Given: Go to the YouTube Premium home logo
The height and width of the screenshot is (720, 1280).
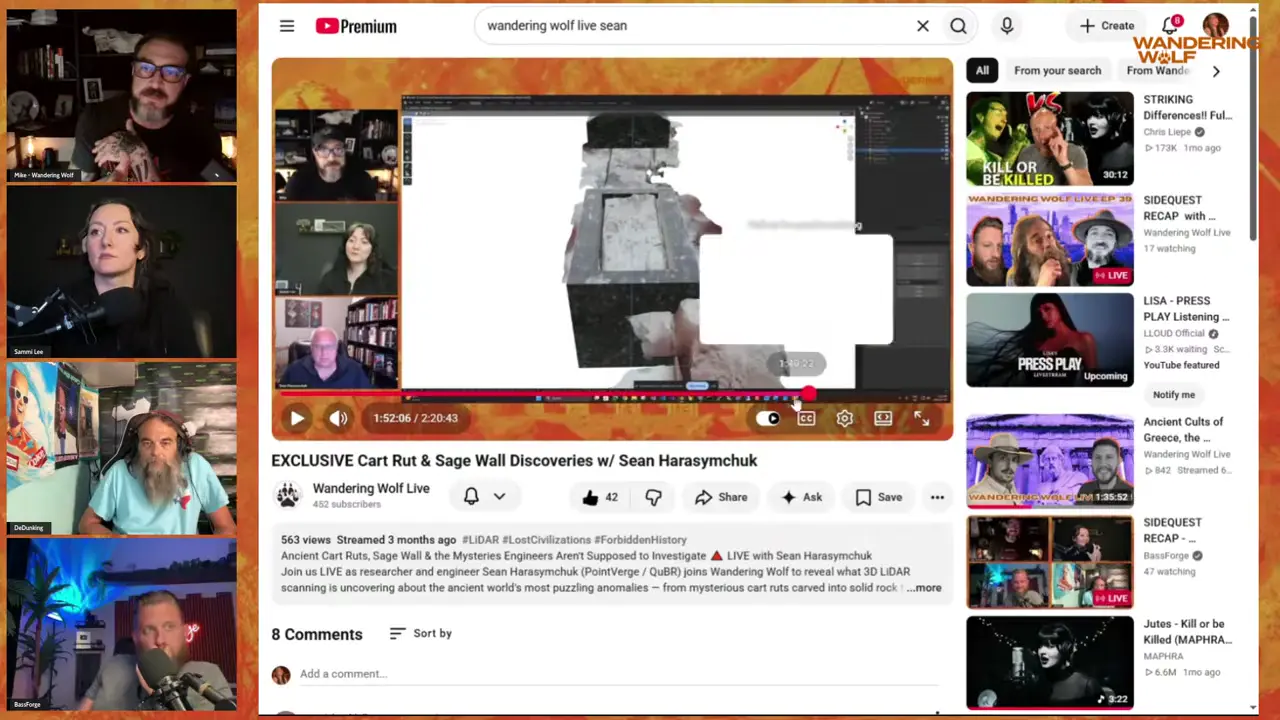Looking at the screenshot, I should pos(356,26).
